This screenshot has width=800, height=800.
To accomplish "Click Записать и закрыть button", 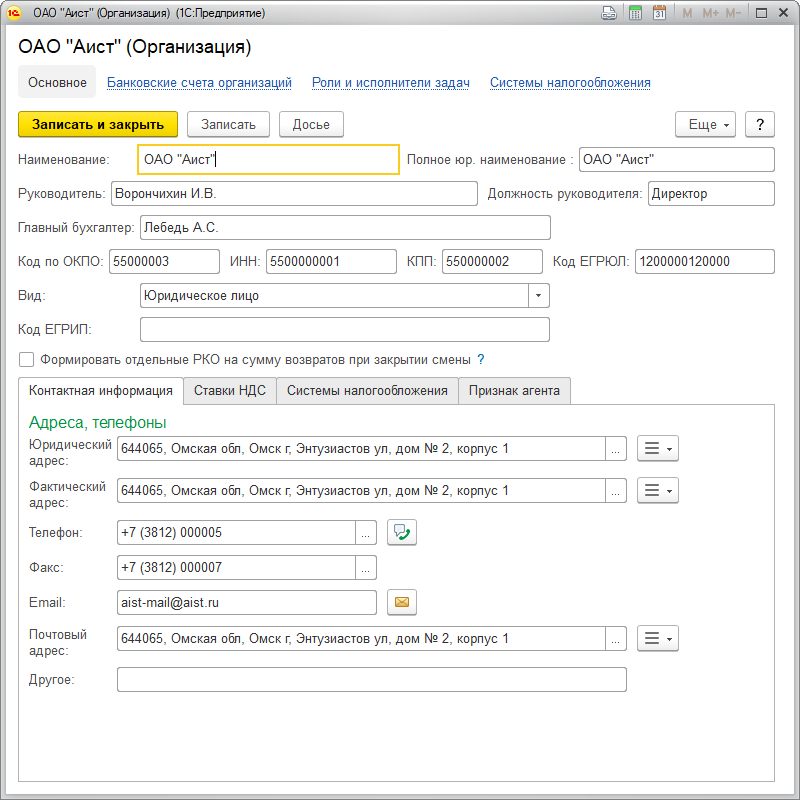I will [98, 124].
